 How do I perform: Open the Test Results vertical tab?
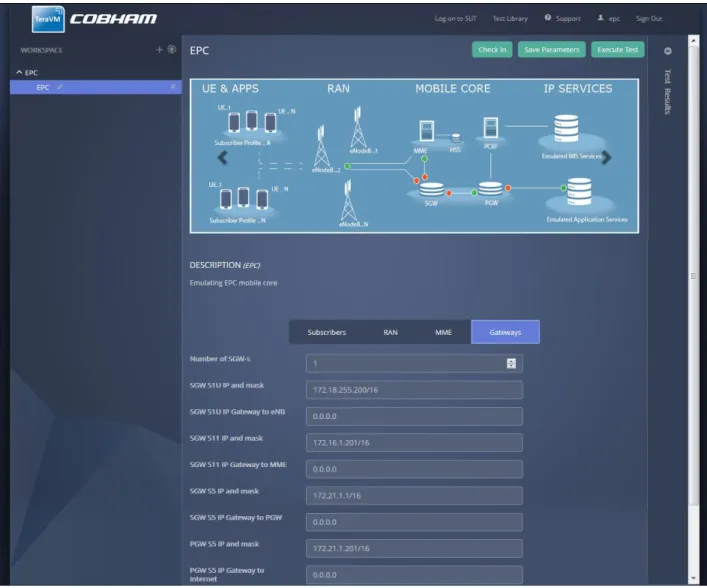pos(668,92)
